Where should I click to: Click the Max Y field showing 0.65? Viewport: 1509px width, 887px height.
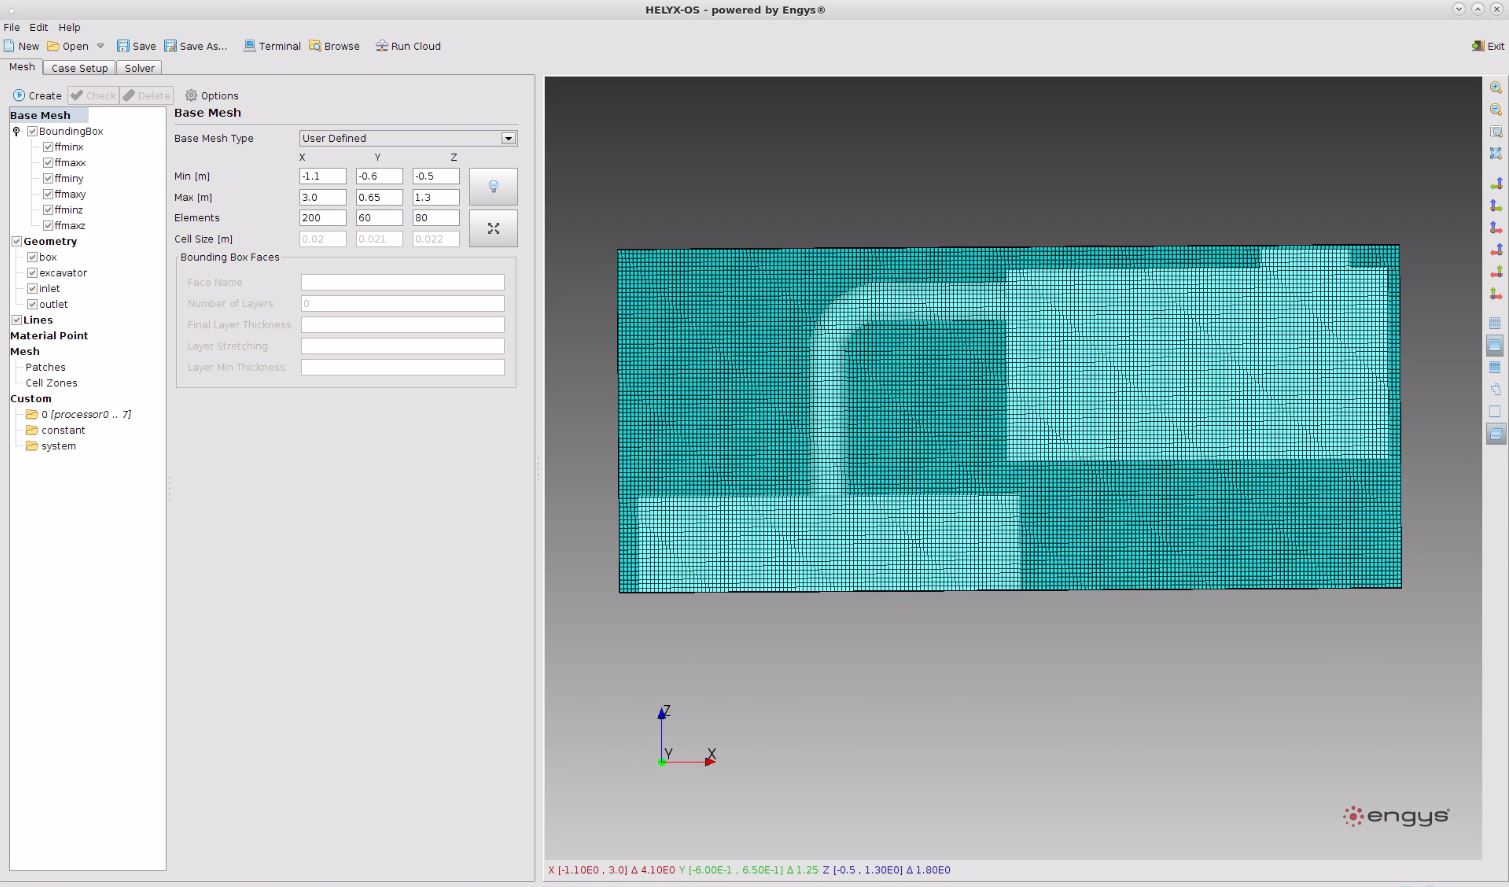coord(379,197)
